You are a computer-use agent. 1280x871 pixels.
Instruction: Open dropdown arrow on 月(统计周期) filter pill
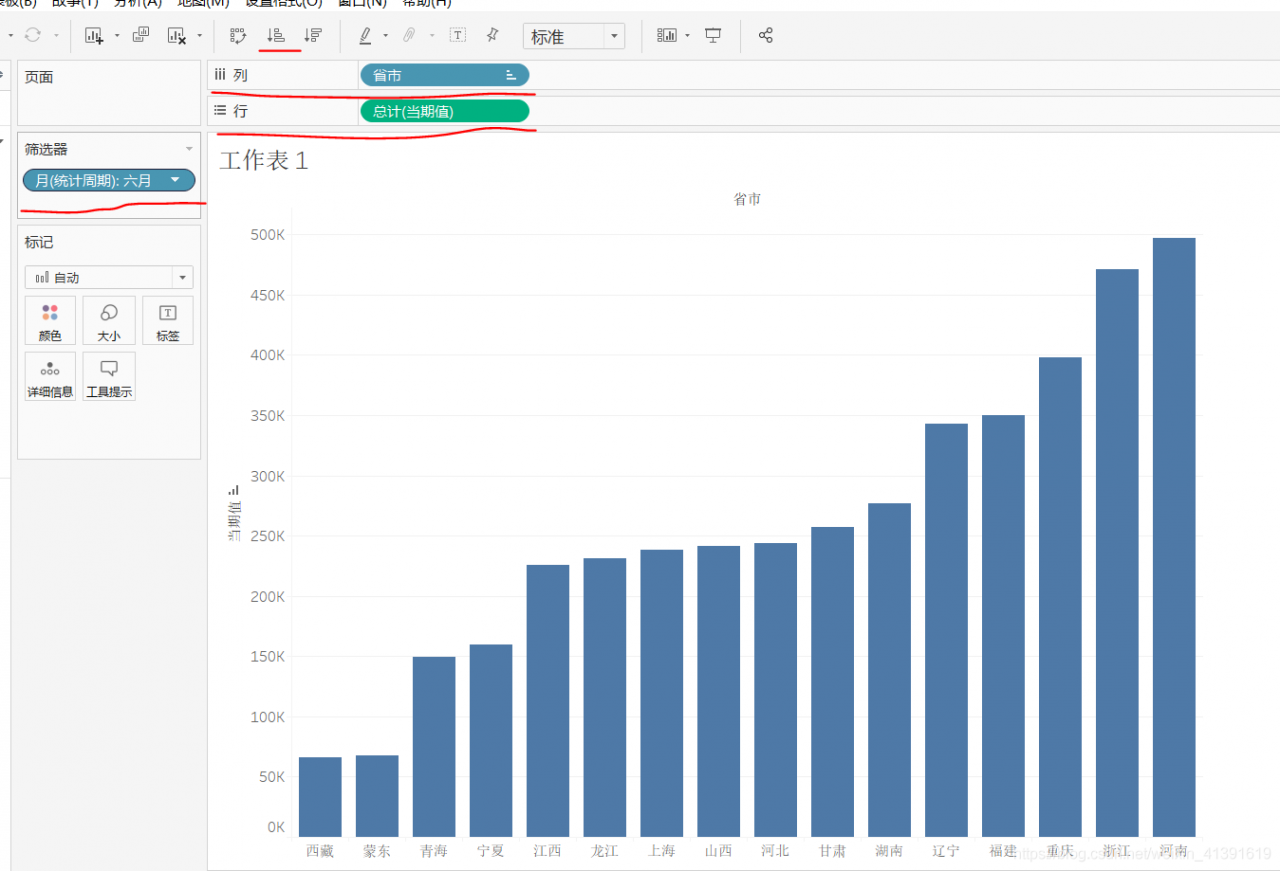[x=176, y=181]
